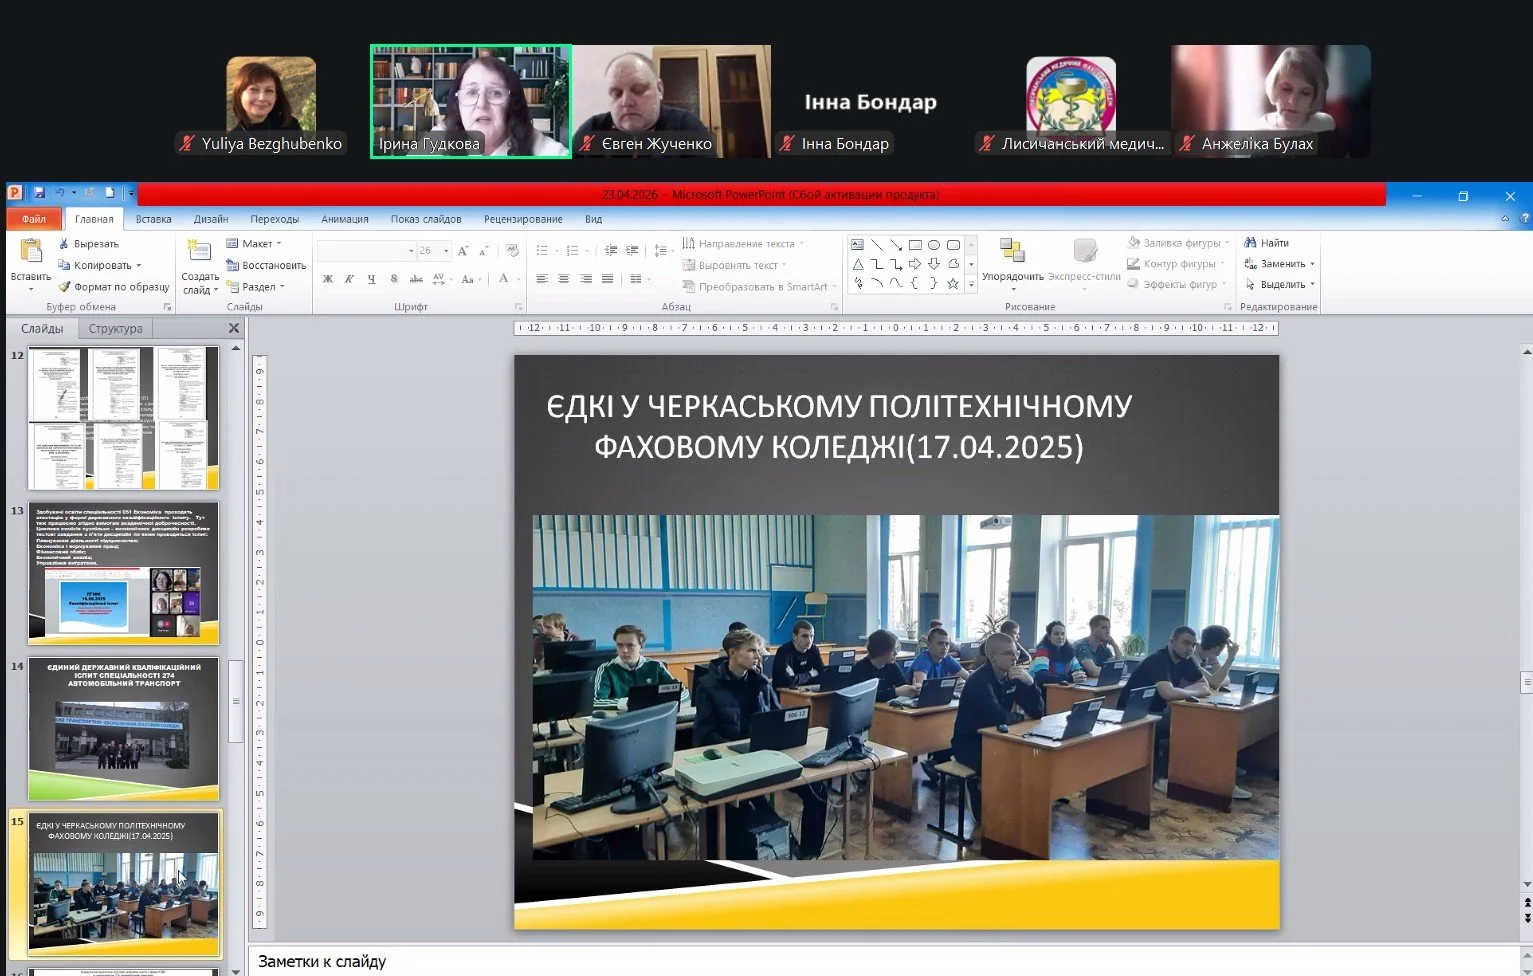The image size is (1533, 976).
Task: Open the Упорядочить arrange dropdown
Action: click(1013, 264)
